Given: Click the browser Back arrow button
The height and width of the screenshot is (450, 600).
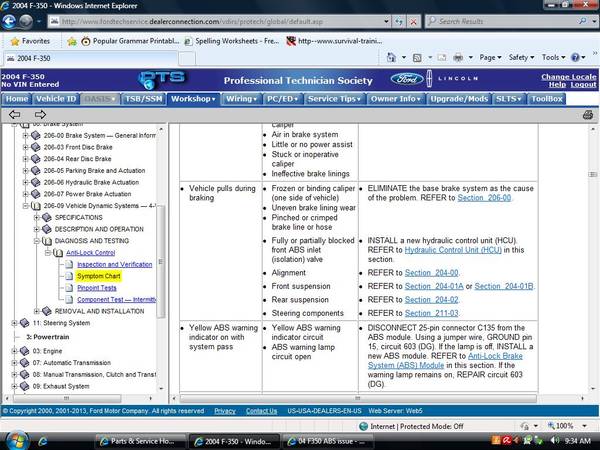Looking at the screenshot, I should click(x=9, y=21).
